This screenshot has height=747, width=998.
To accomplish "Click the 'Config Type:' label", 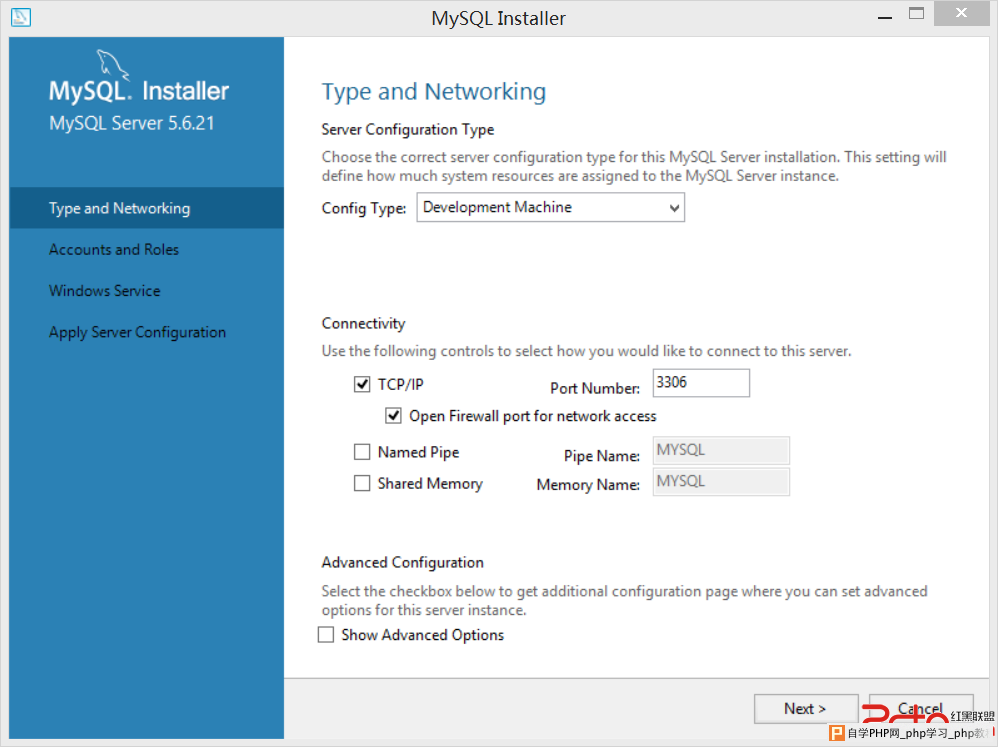I will pos(363,209).
